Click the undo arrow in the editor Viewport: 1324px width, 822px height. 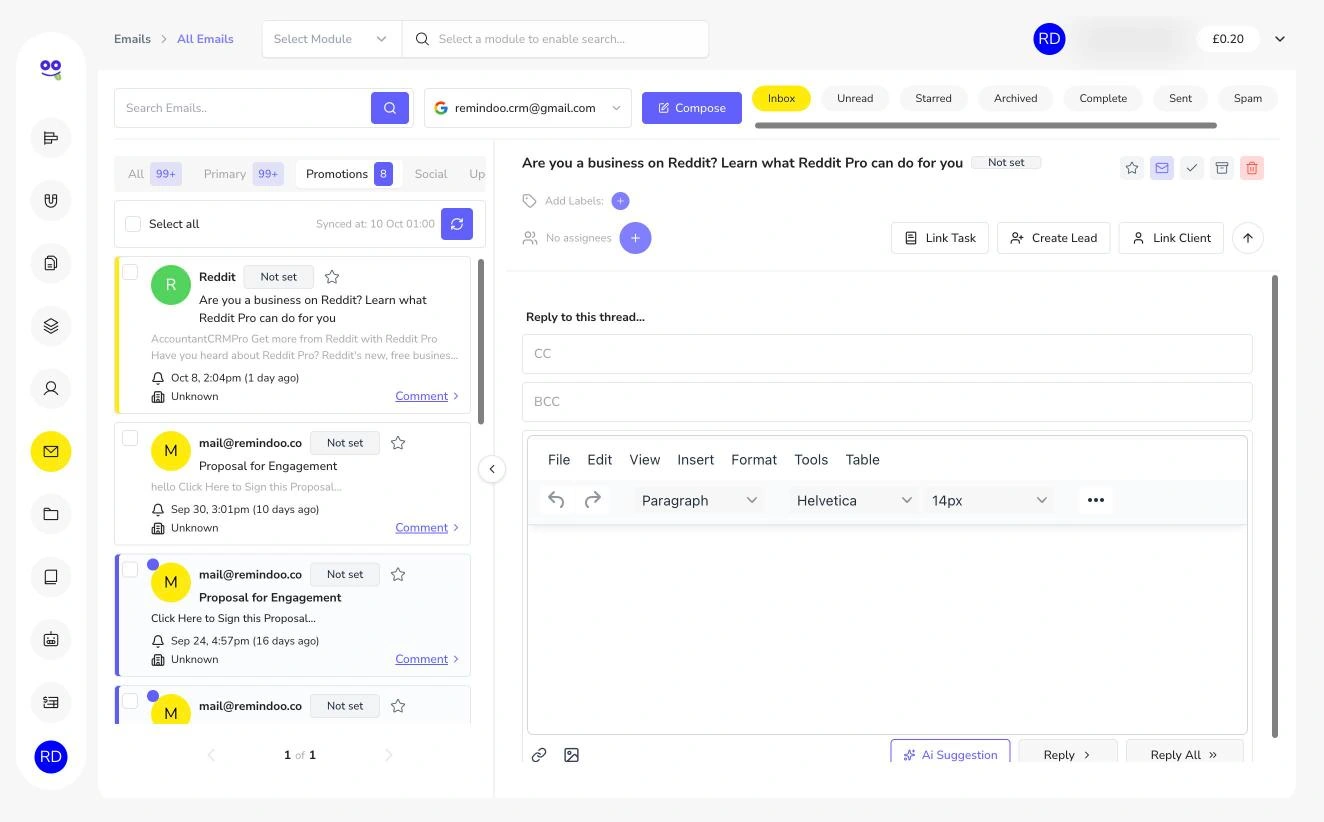tap(556, 500)
